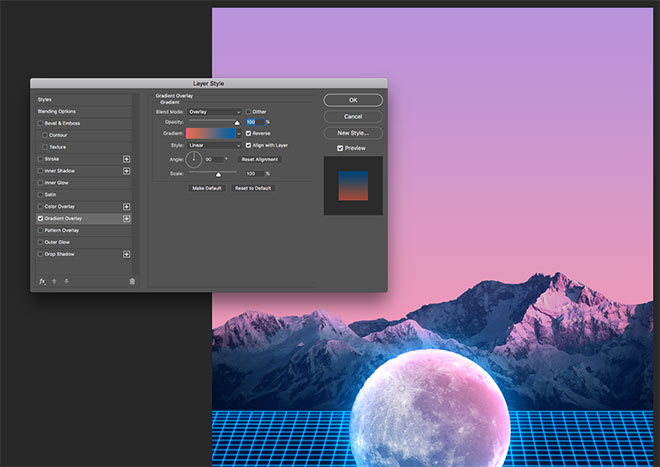660x467 pixels.
Task: Enable the Satin checkbox
Action: pyautogui.click(x=40, y=195)
